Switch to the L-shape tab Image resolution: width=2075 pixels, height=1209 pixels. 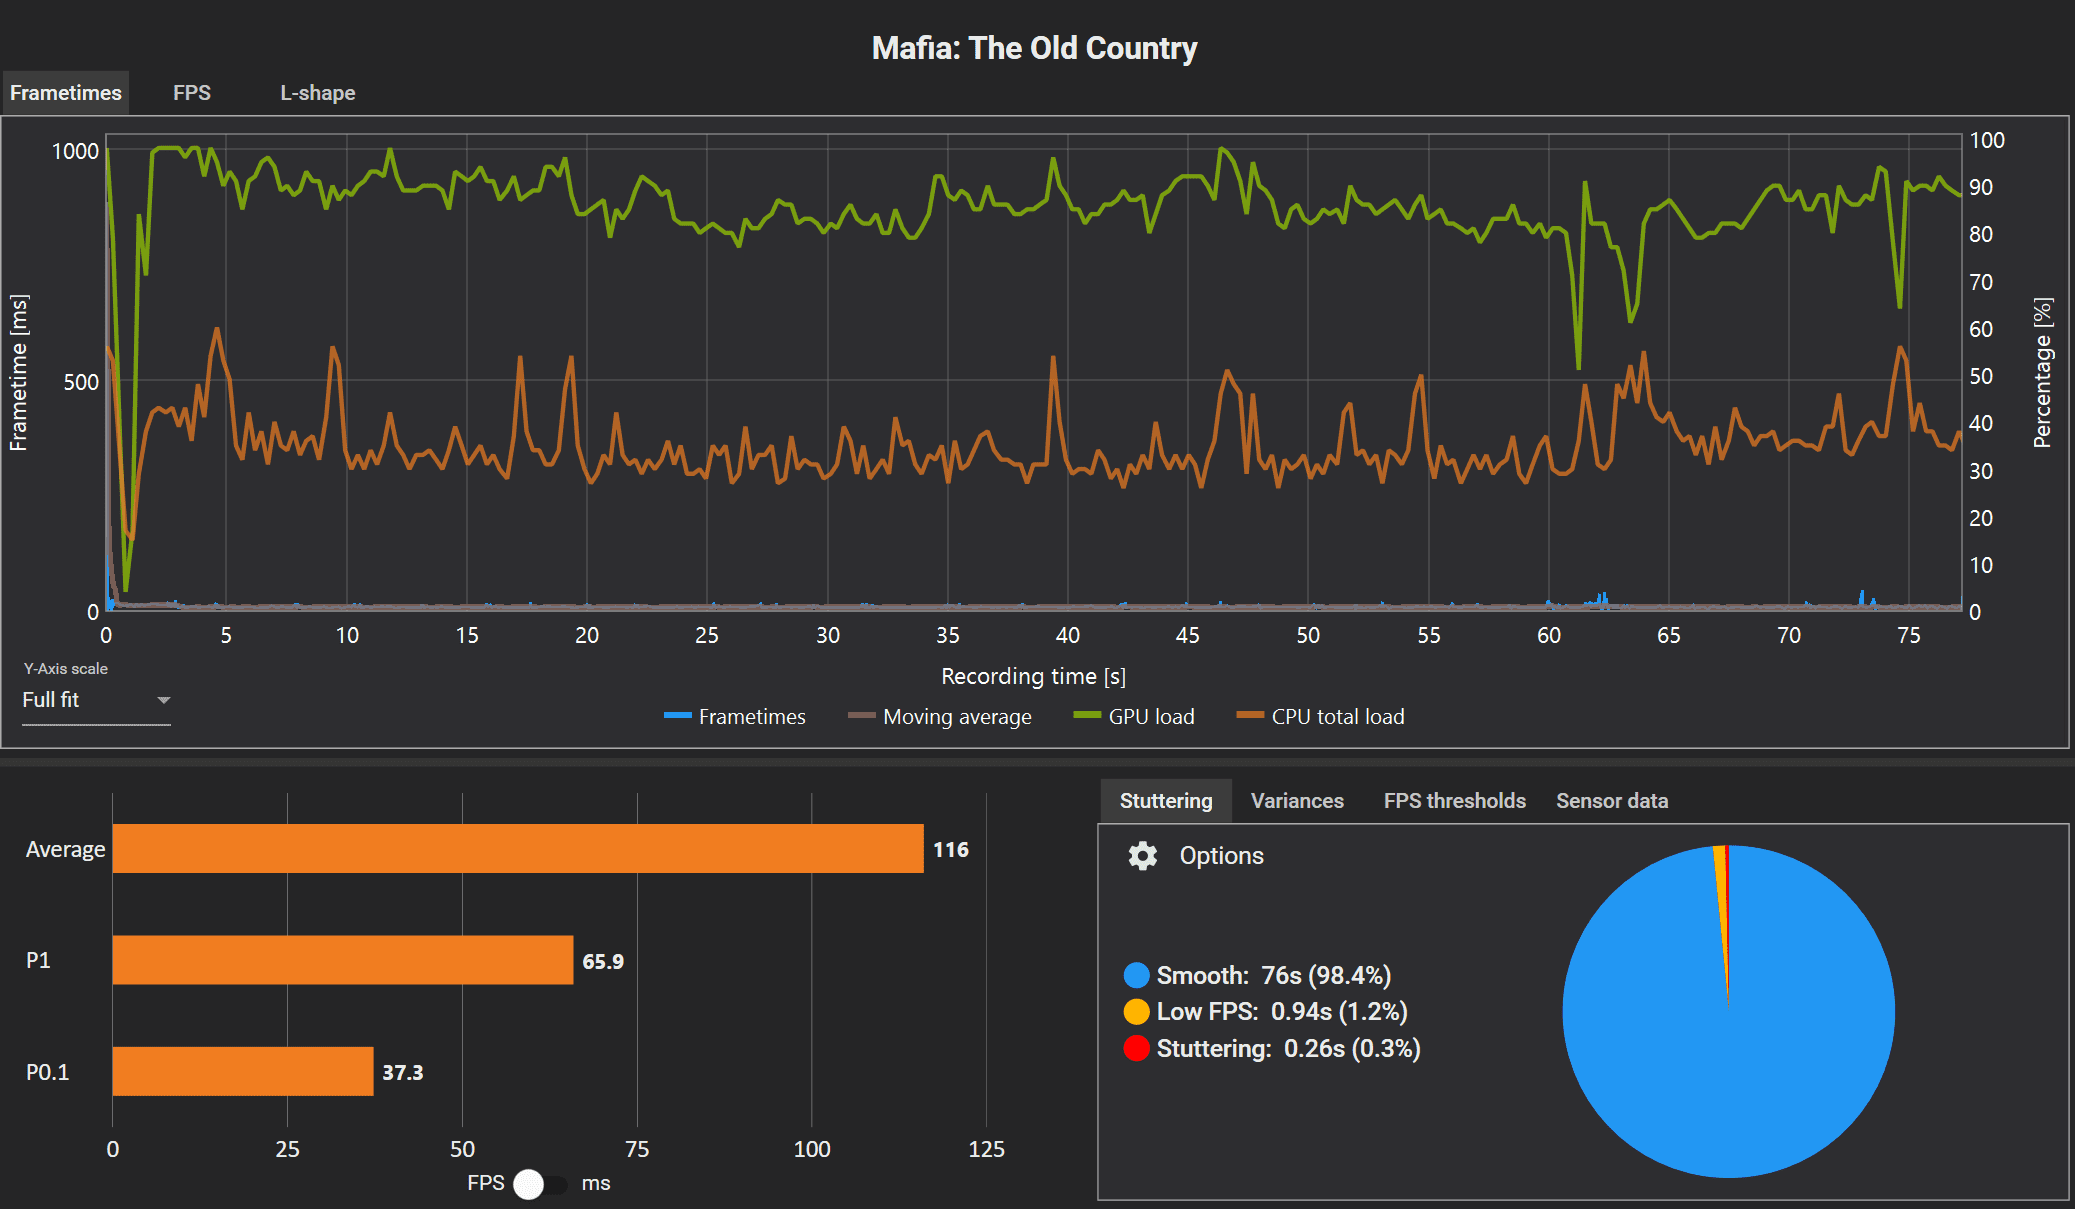tap(317, 93)
